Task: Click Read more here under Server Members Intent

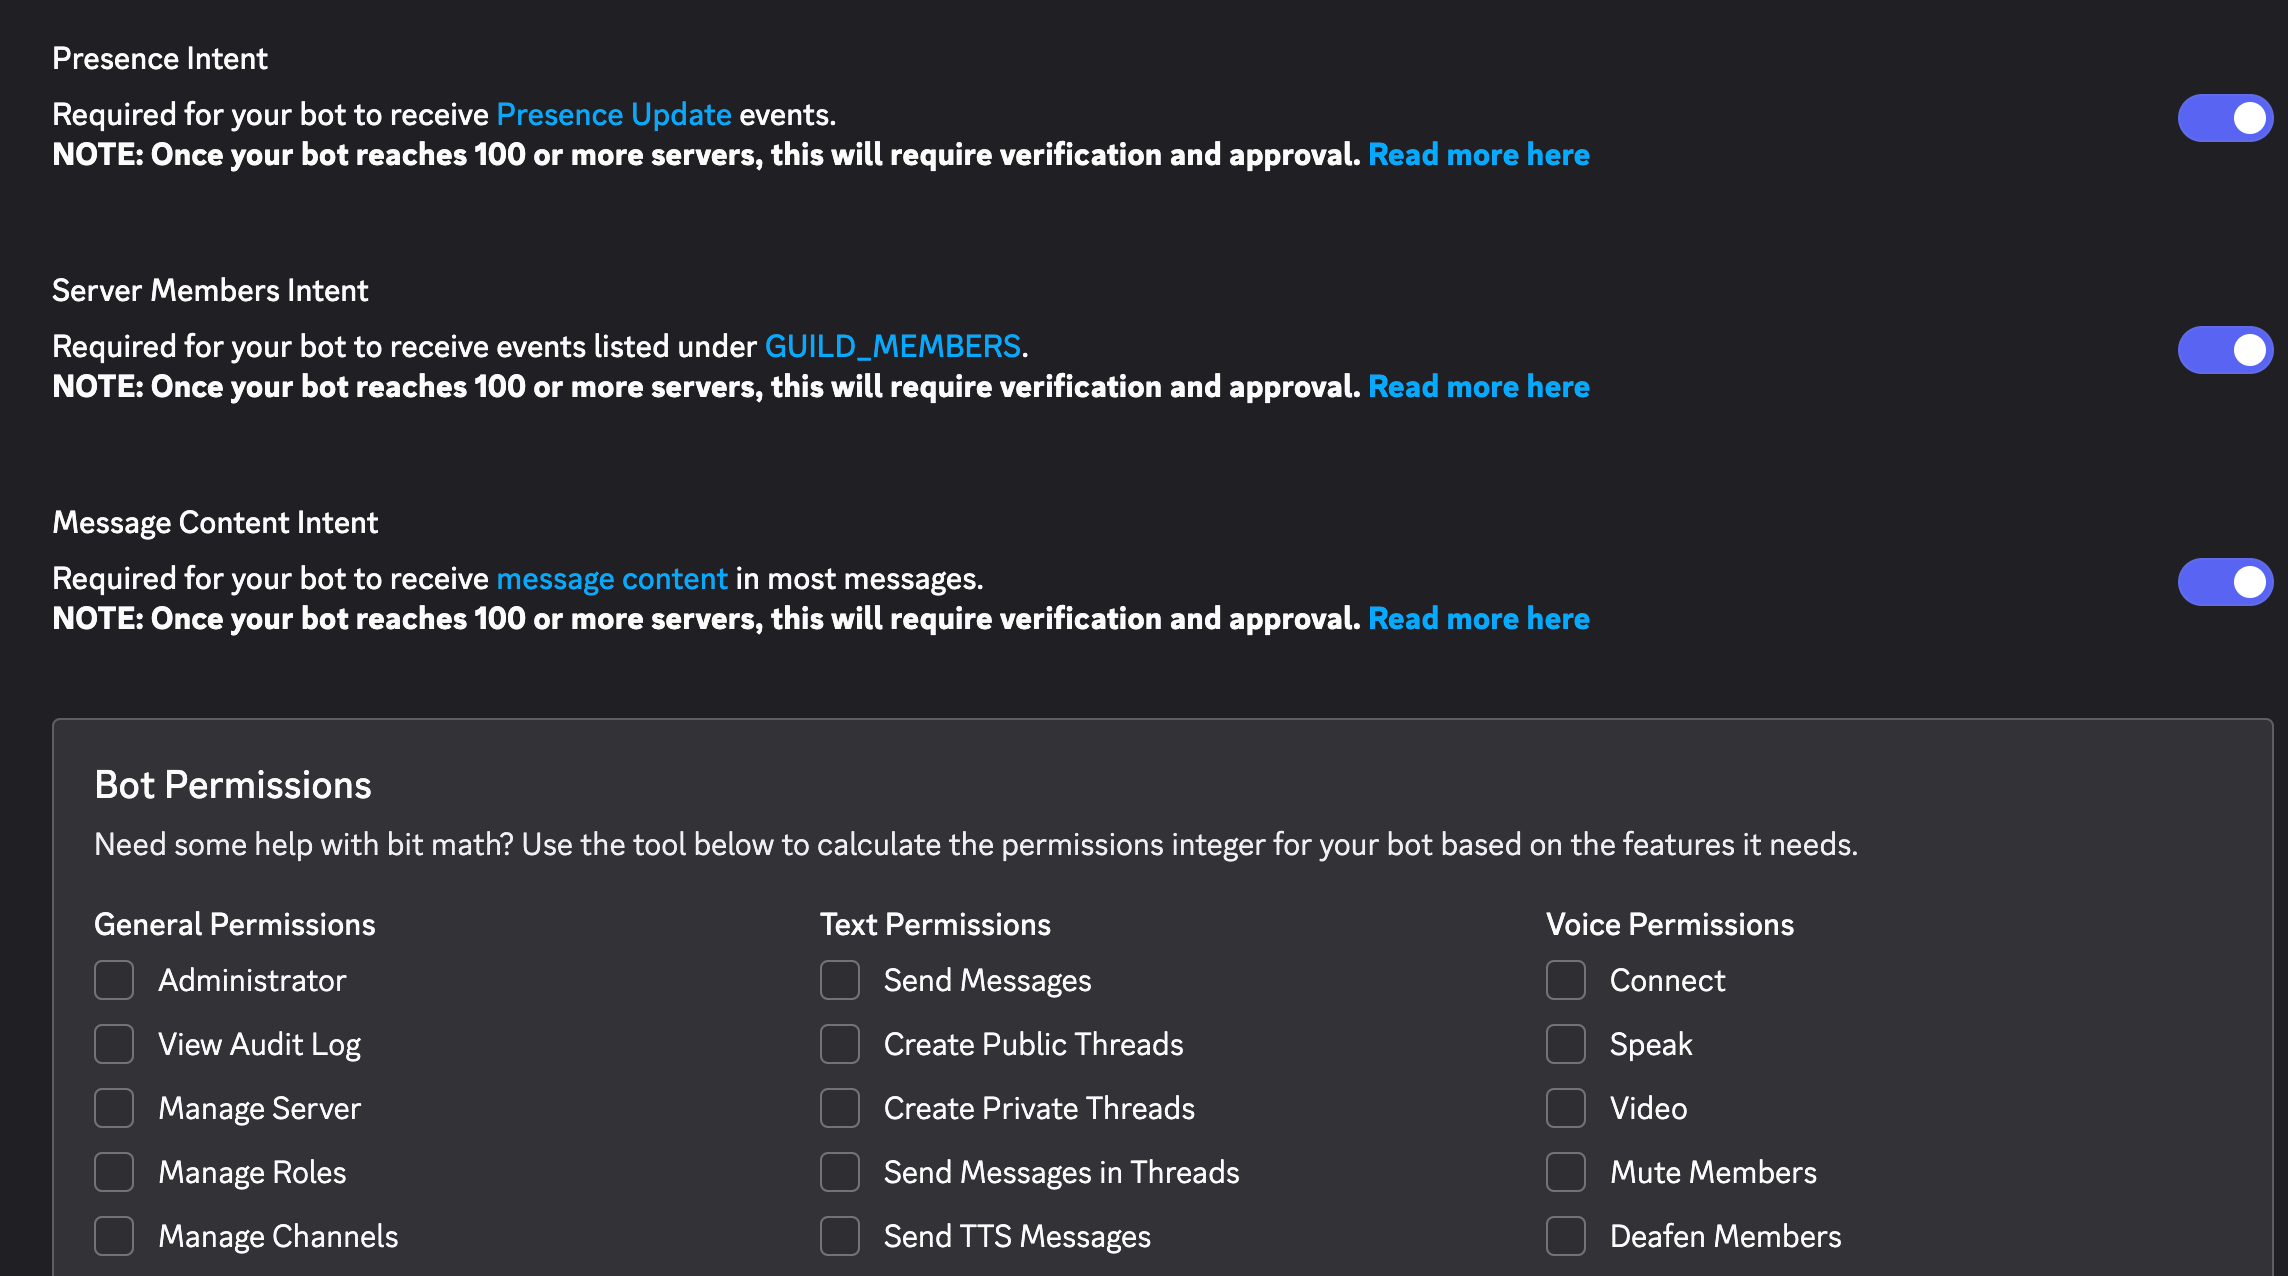Action: tap(1478, 387)
